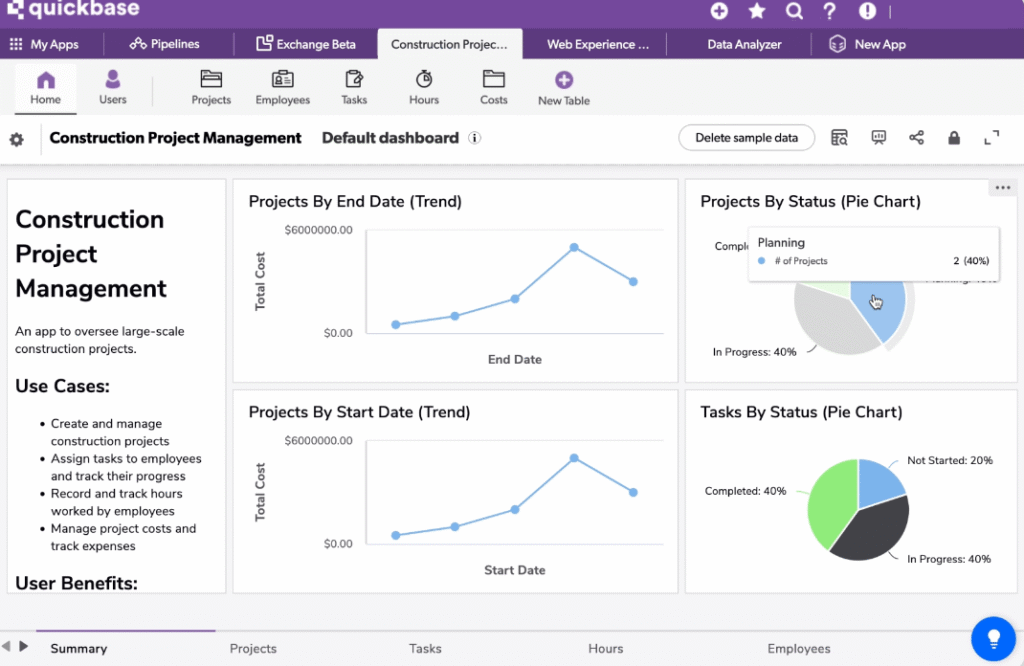The width and height of the screenshot is (1024, 666).
Task: Open the Costs table icon
Action: (494, 80)
